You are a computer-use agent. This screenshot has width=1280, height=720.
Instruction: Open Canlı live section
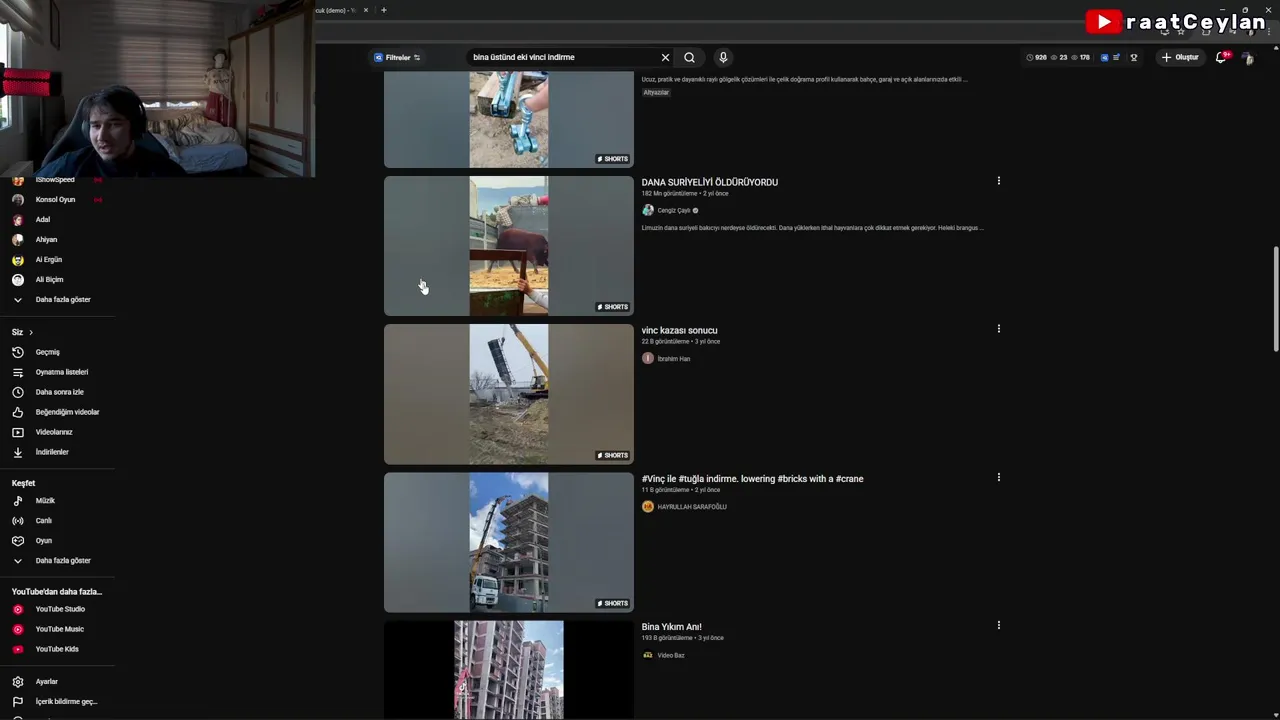coord(43,521)
